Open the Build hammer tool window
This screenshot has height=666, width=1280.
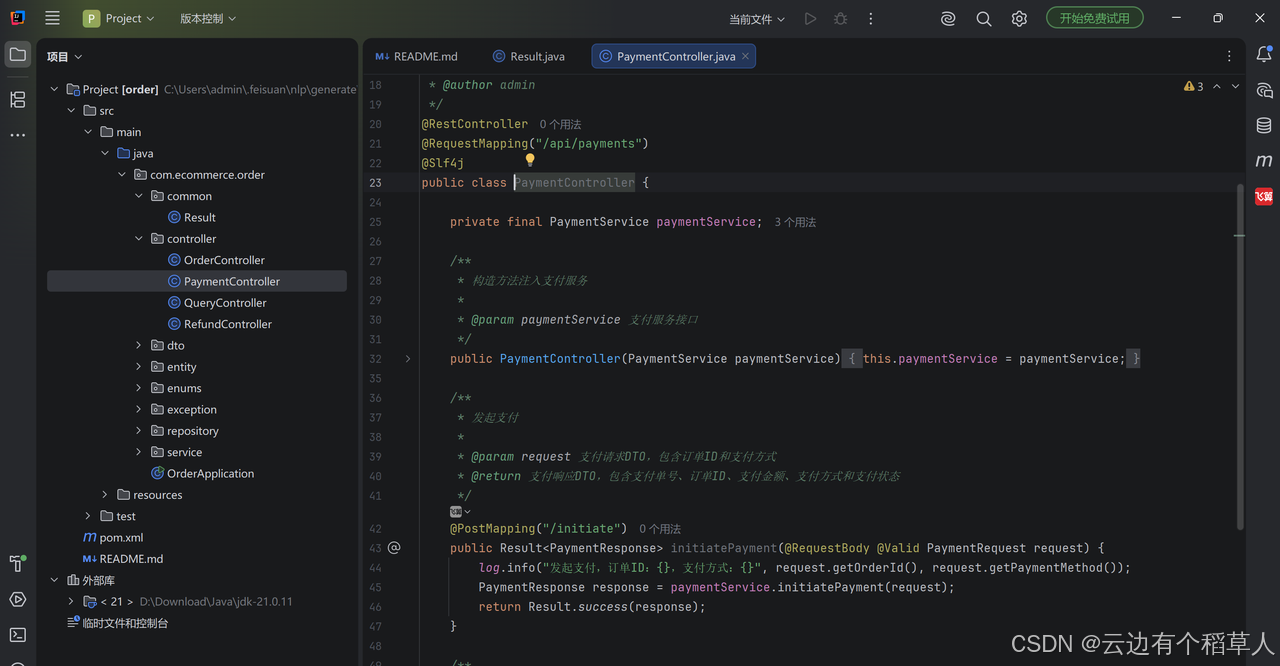[x=18, y=563]
